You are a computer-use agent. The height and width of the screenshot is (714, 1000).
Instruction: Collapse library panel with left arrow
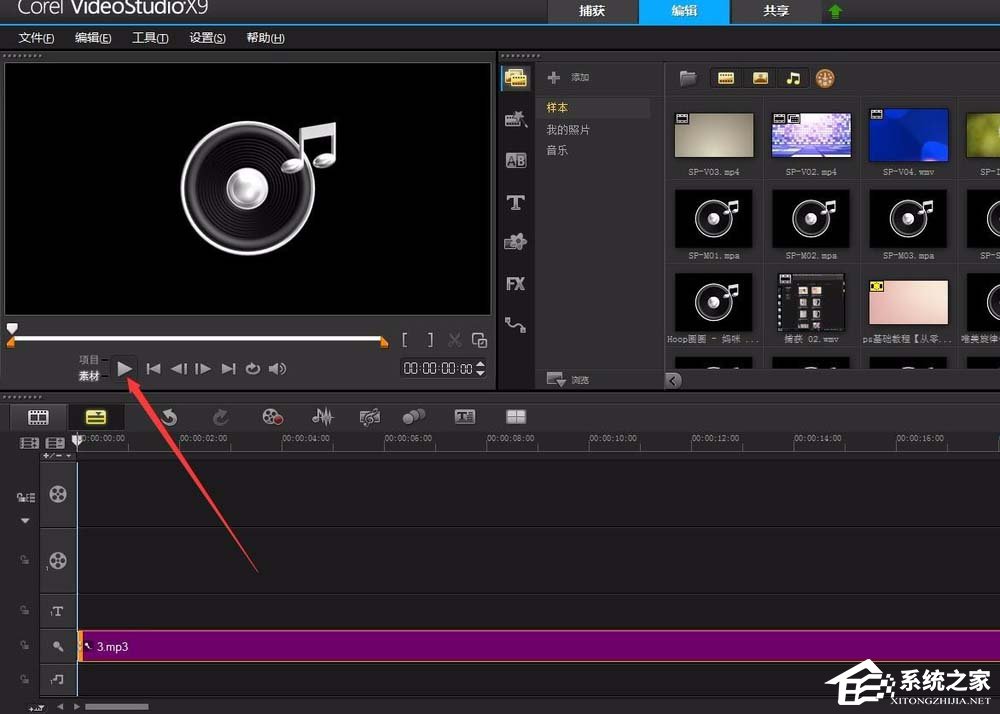pyautogui.click(x=673, y=381)
